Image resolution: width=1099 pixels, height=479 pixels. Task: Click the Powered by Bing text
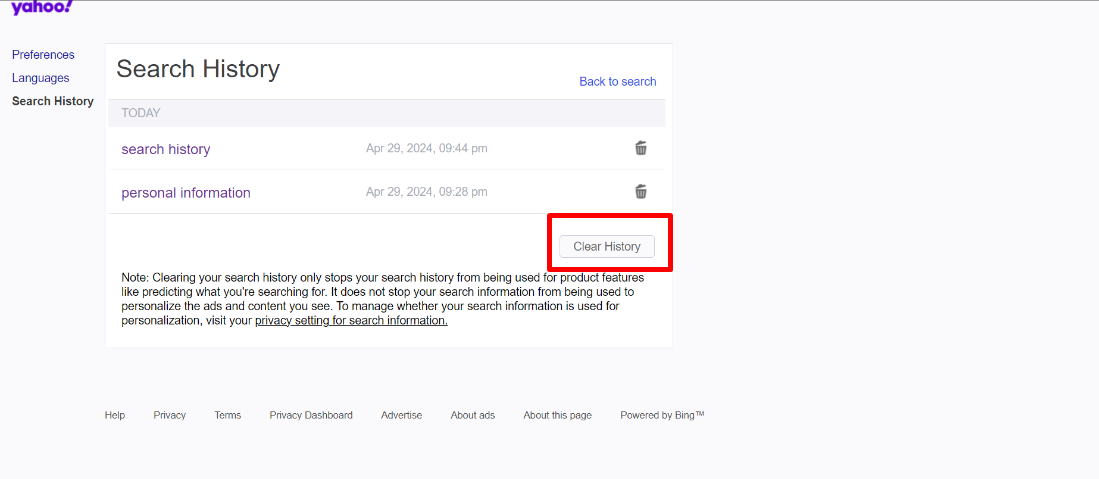pyautogui.click(x=662, y=415)
